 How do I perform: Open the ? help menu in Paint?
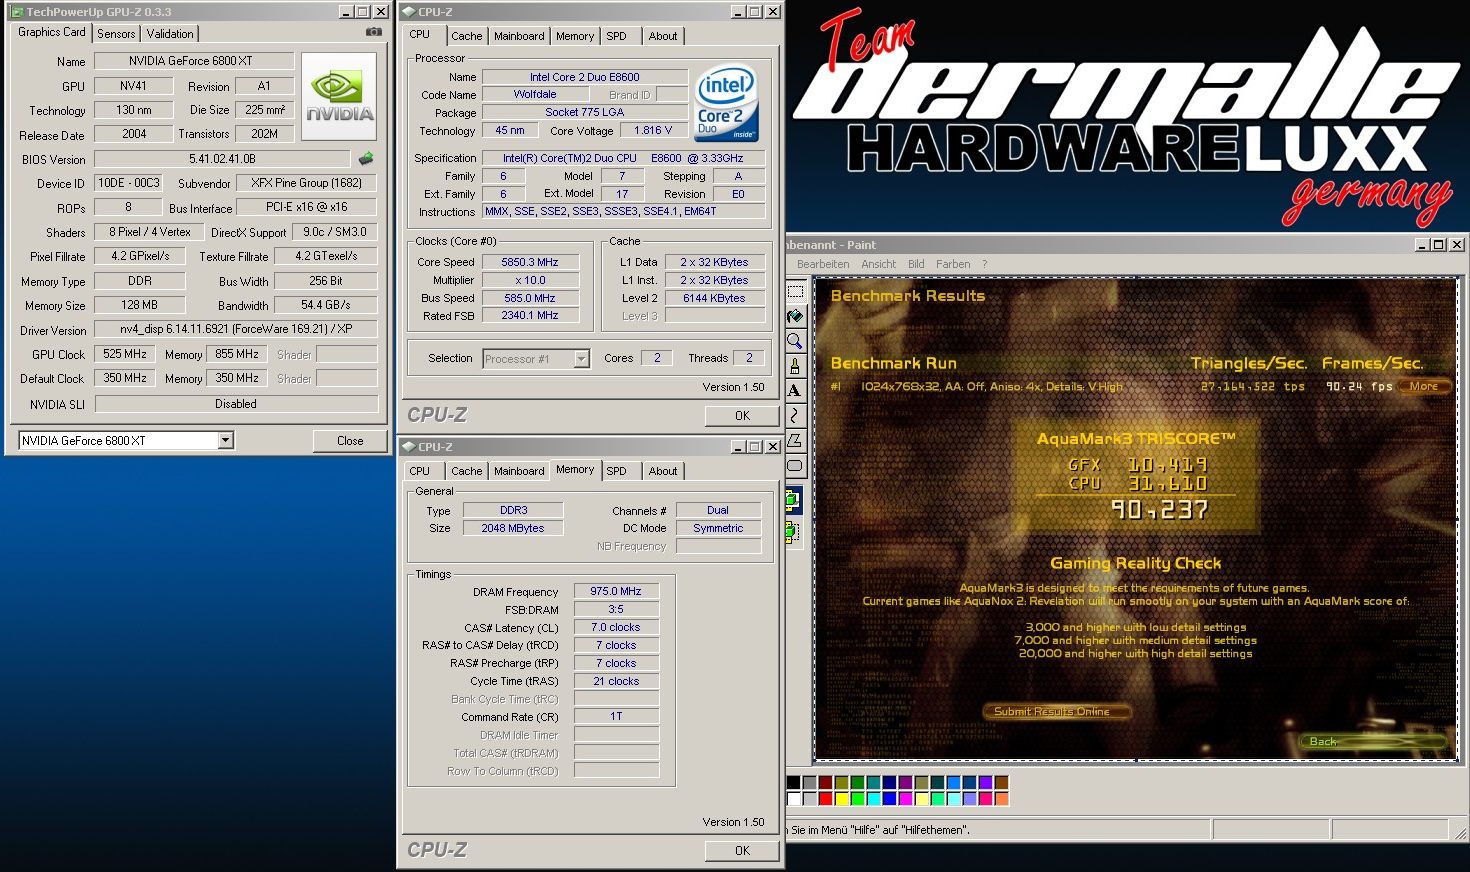point(984,264)
